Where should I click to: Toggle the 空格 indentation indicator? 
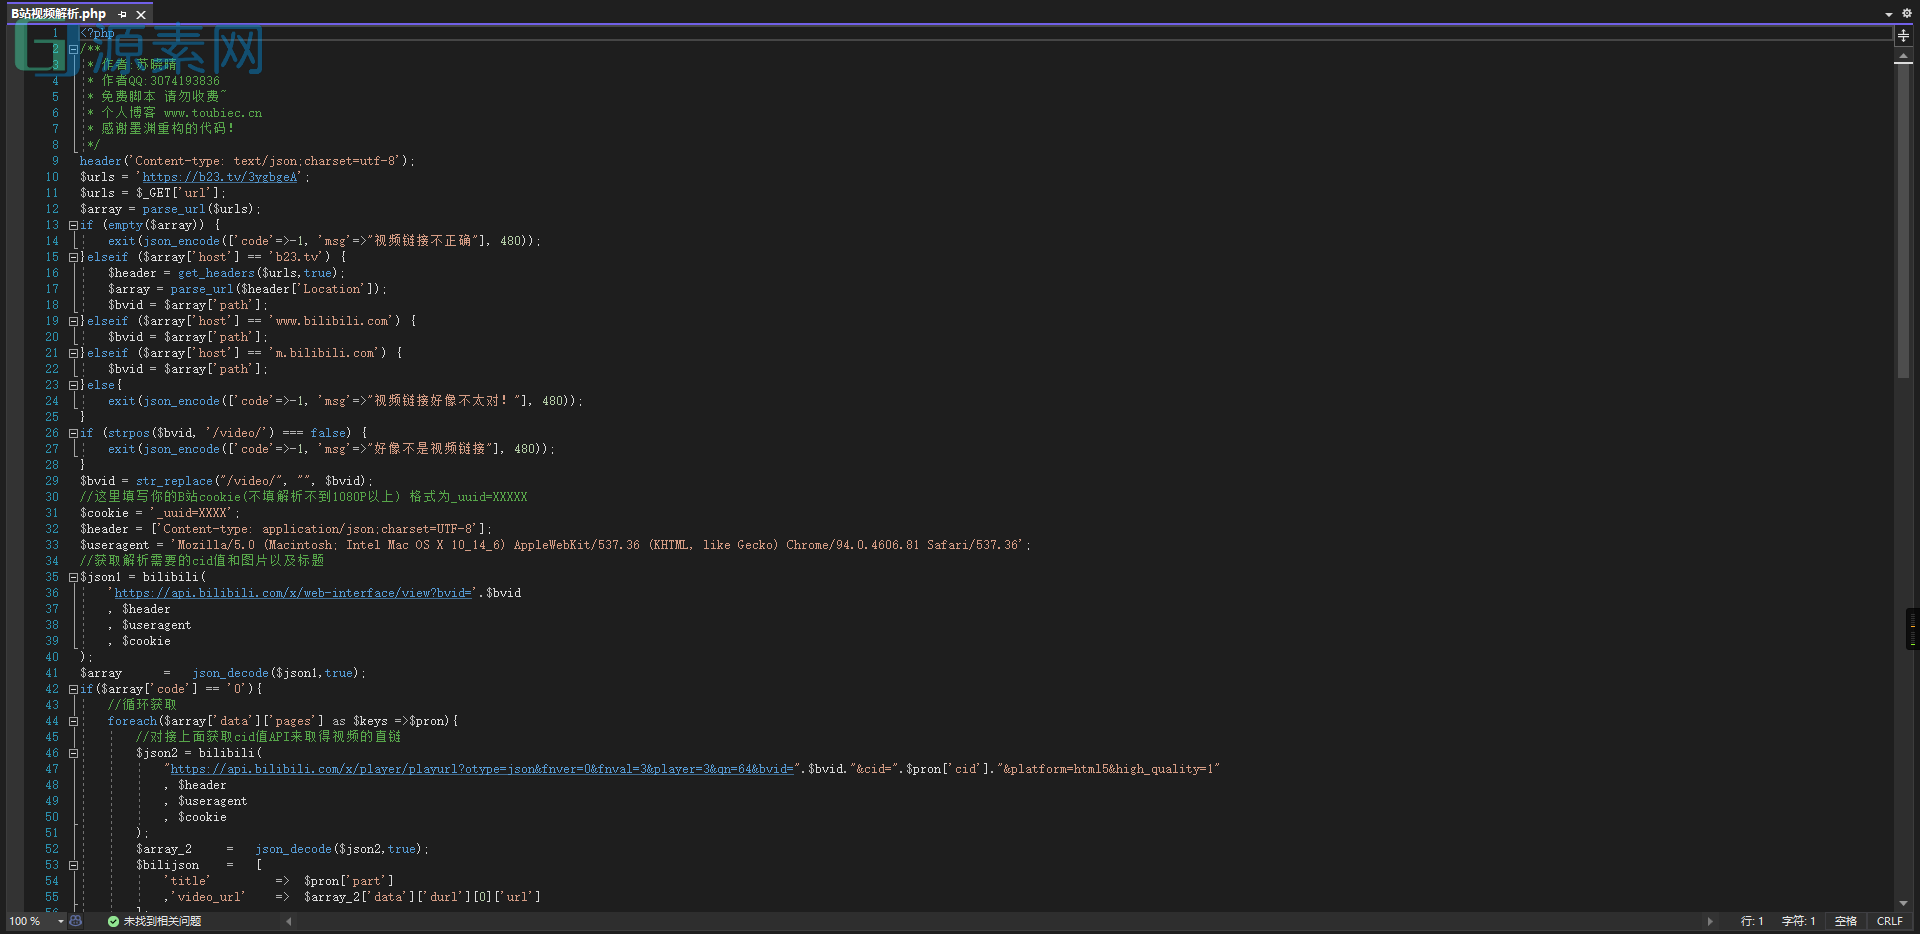1845,921
